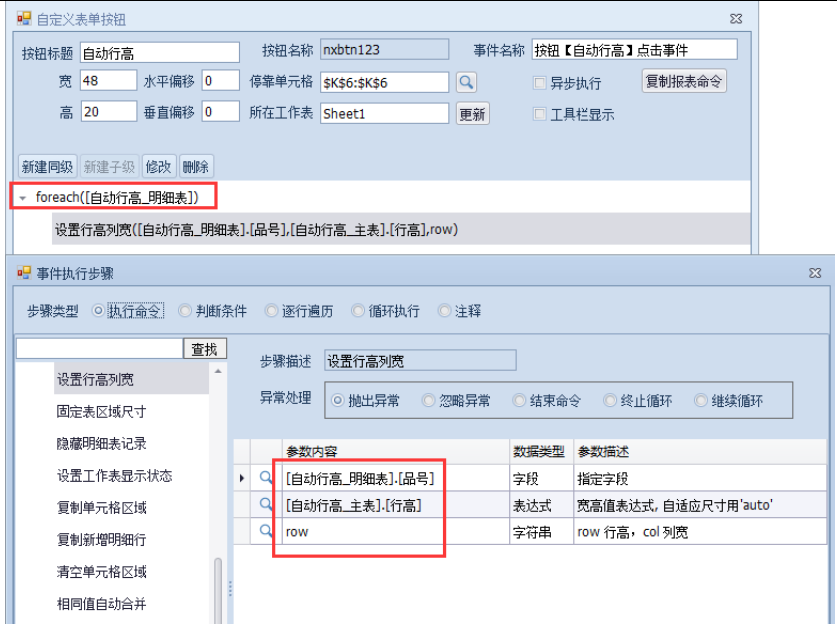The image size is (837, 625).
Task: Click the magnifier icon beside 停靠单元格 field
Action: pyautogui.click(x=466, y=82)
